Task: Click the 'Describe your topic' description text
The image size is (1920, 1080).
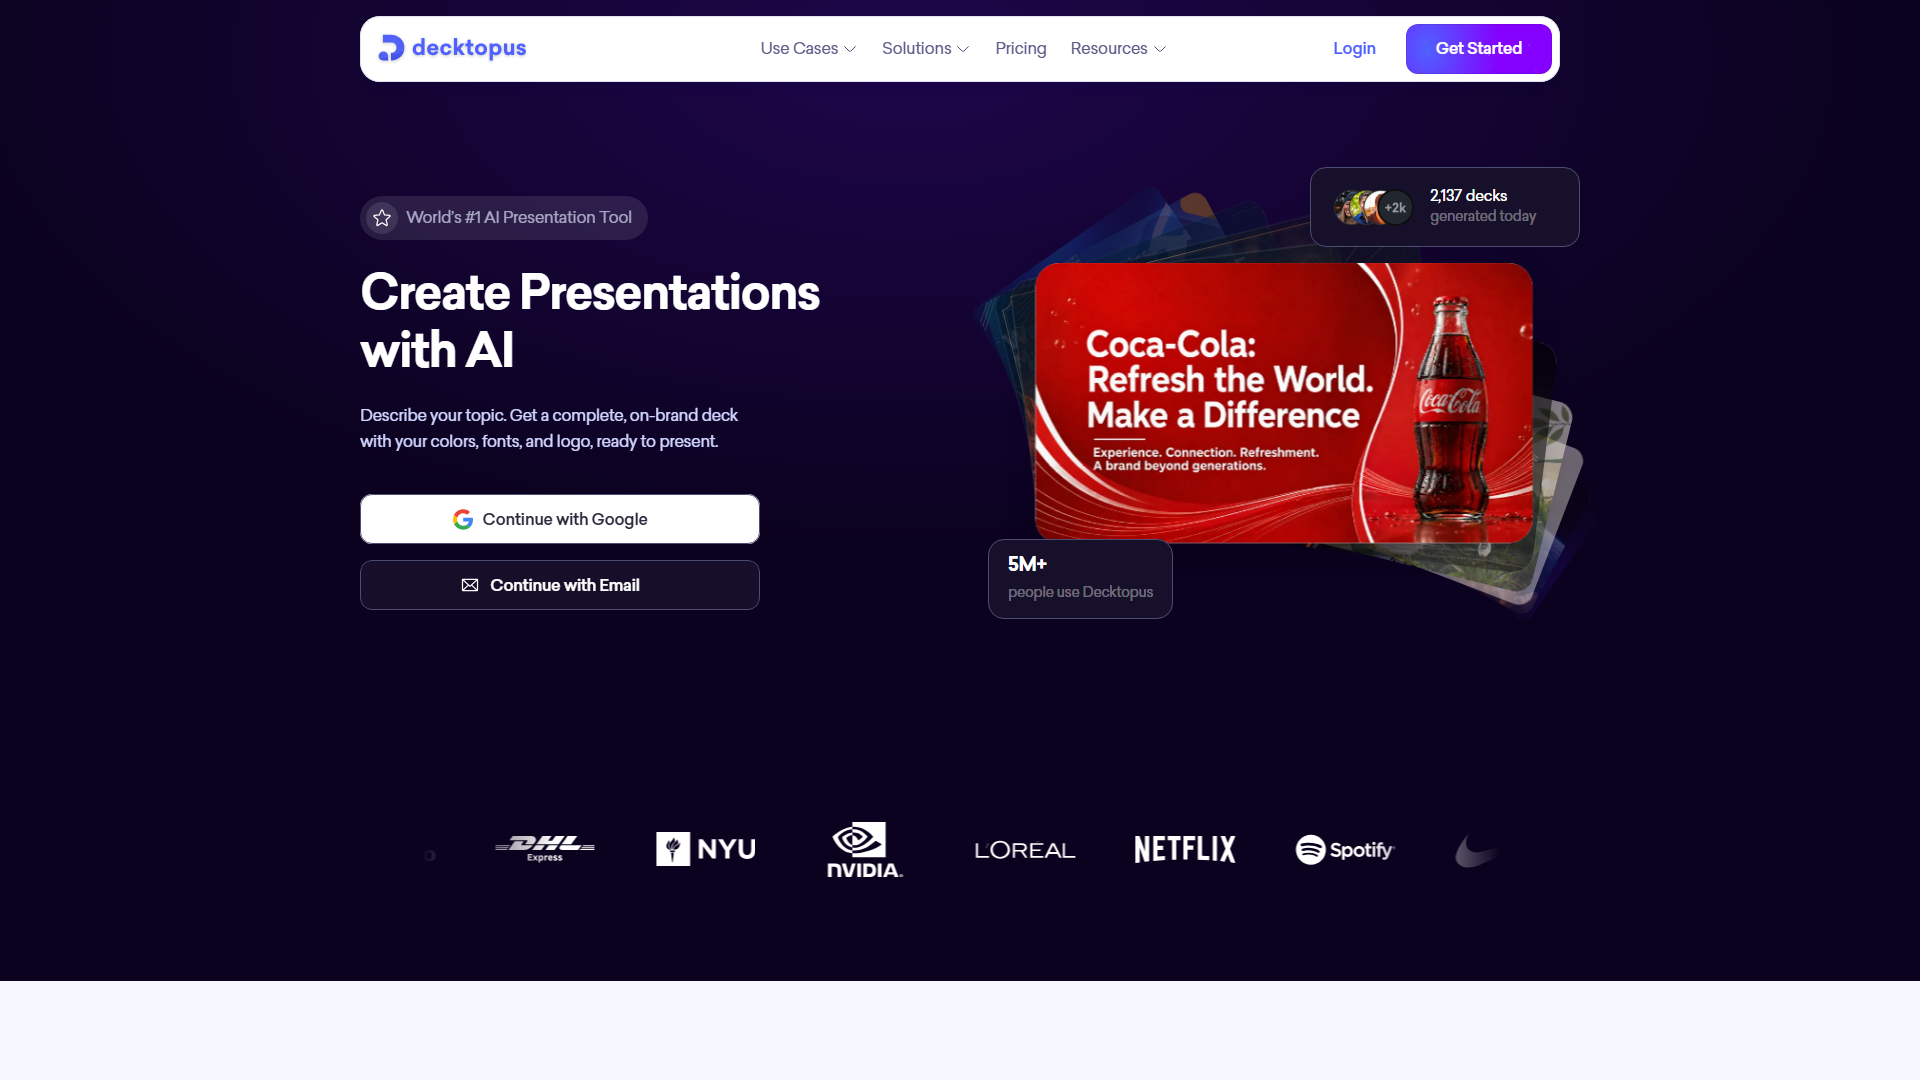Action: tap(549, 428)
